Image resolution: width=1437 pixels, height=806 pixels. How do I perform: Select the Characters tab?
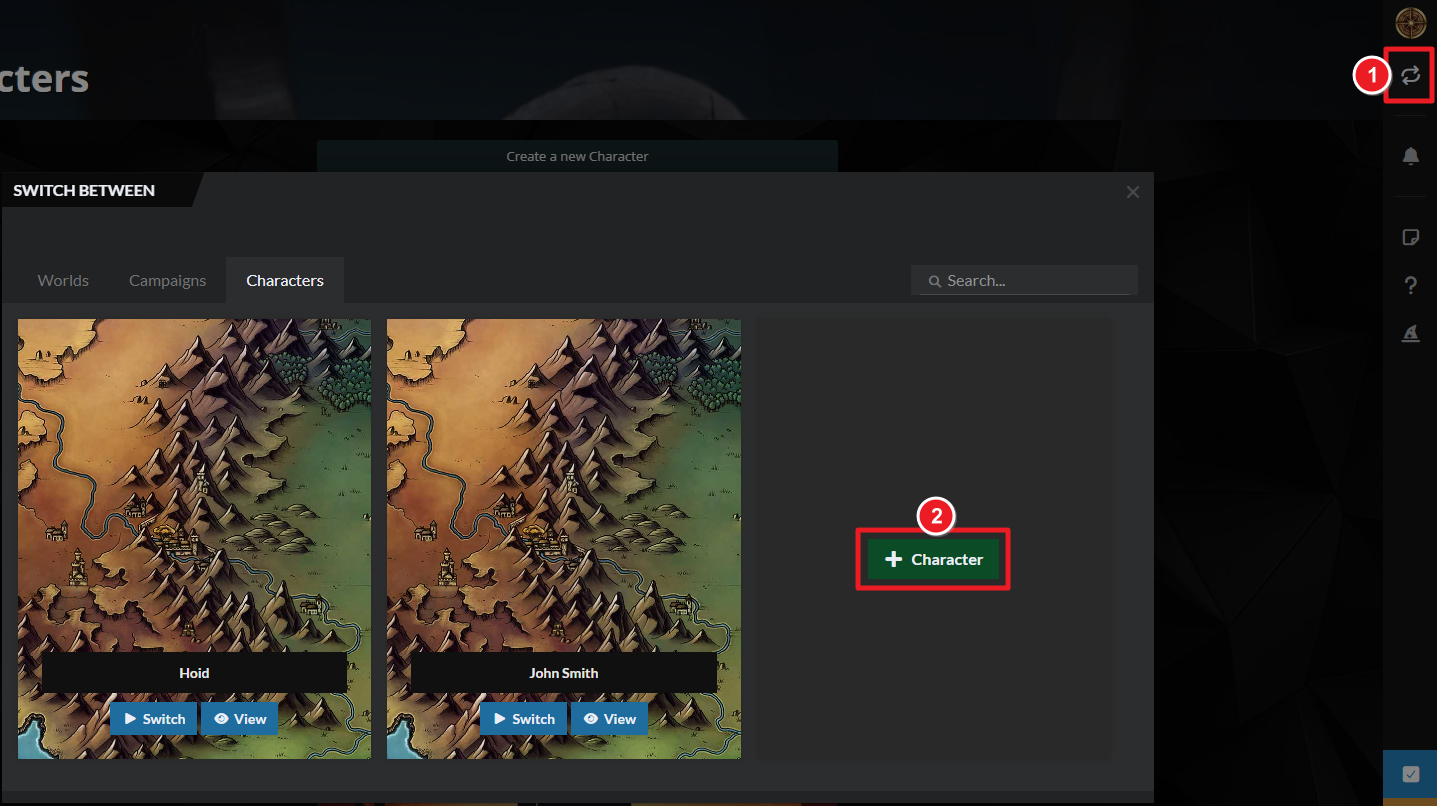285,280
